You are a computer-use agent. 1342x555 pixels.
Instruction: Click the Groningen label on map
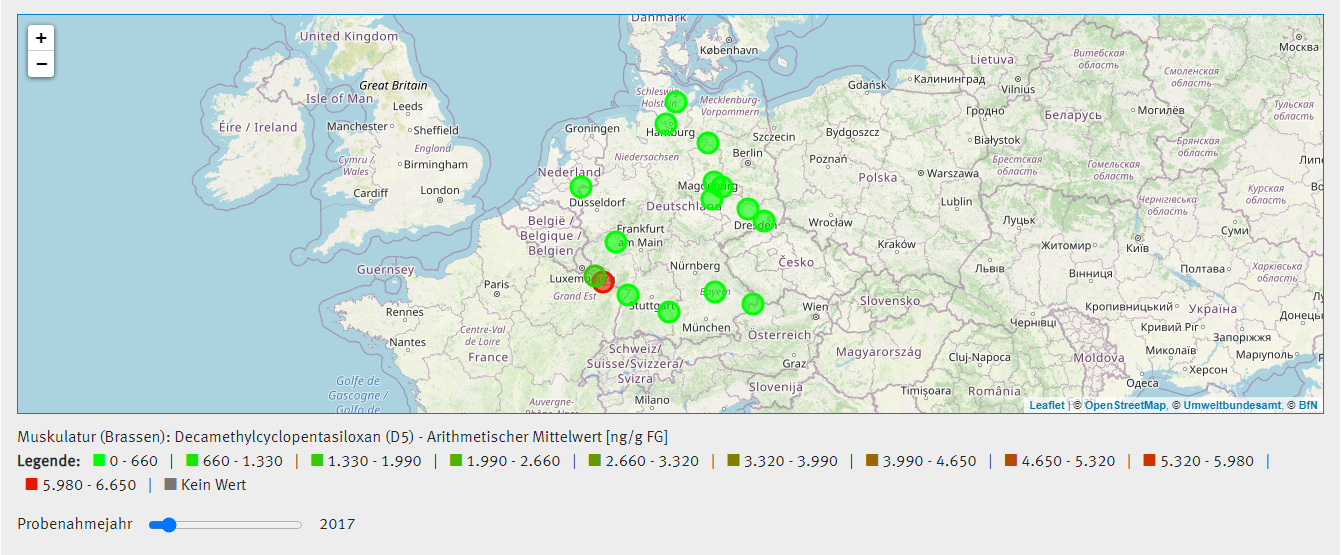pyautogui.click(x=593, y=128)
